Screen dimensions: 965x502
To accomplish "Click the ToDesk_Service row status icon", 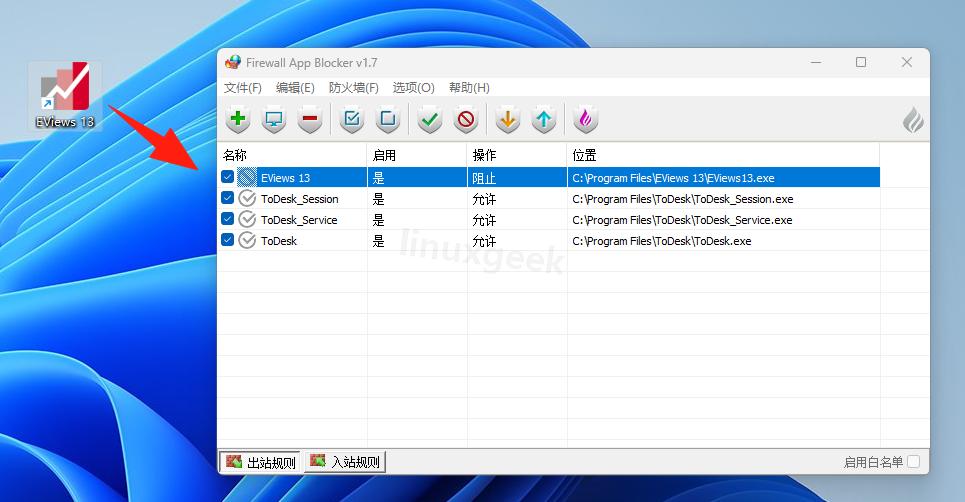I will tap(247, 220).
